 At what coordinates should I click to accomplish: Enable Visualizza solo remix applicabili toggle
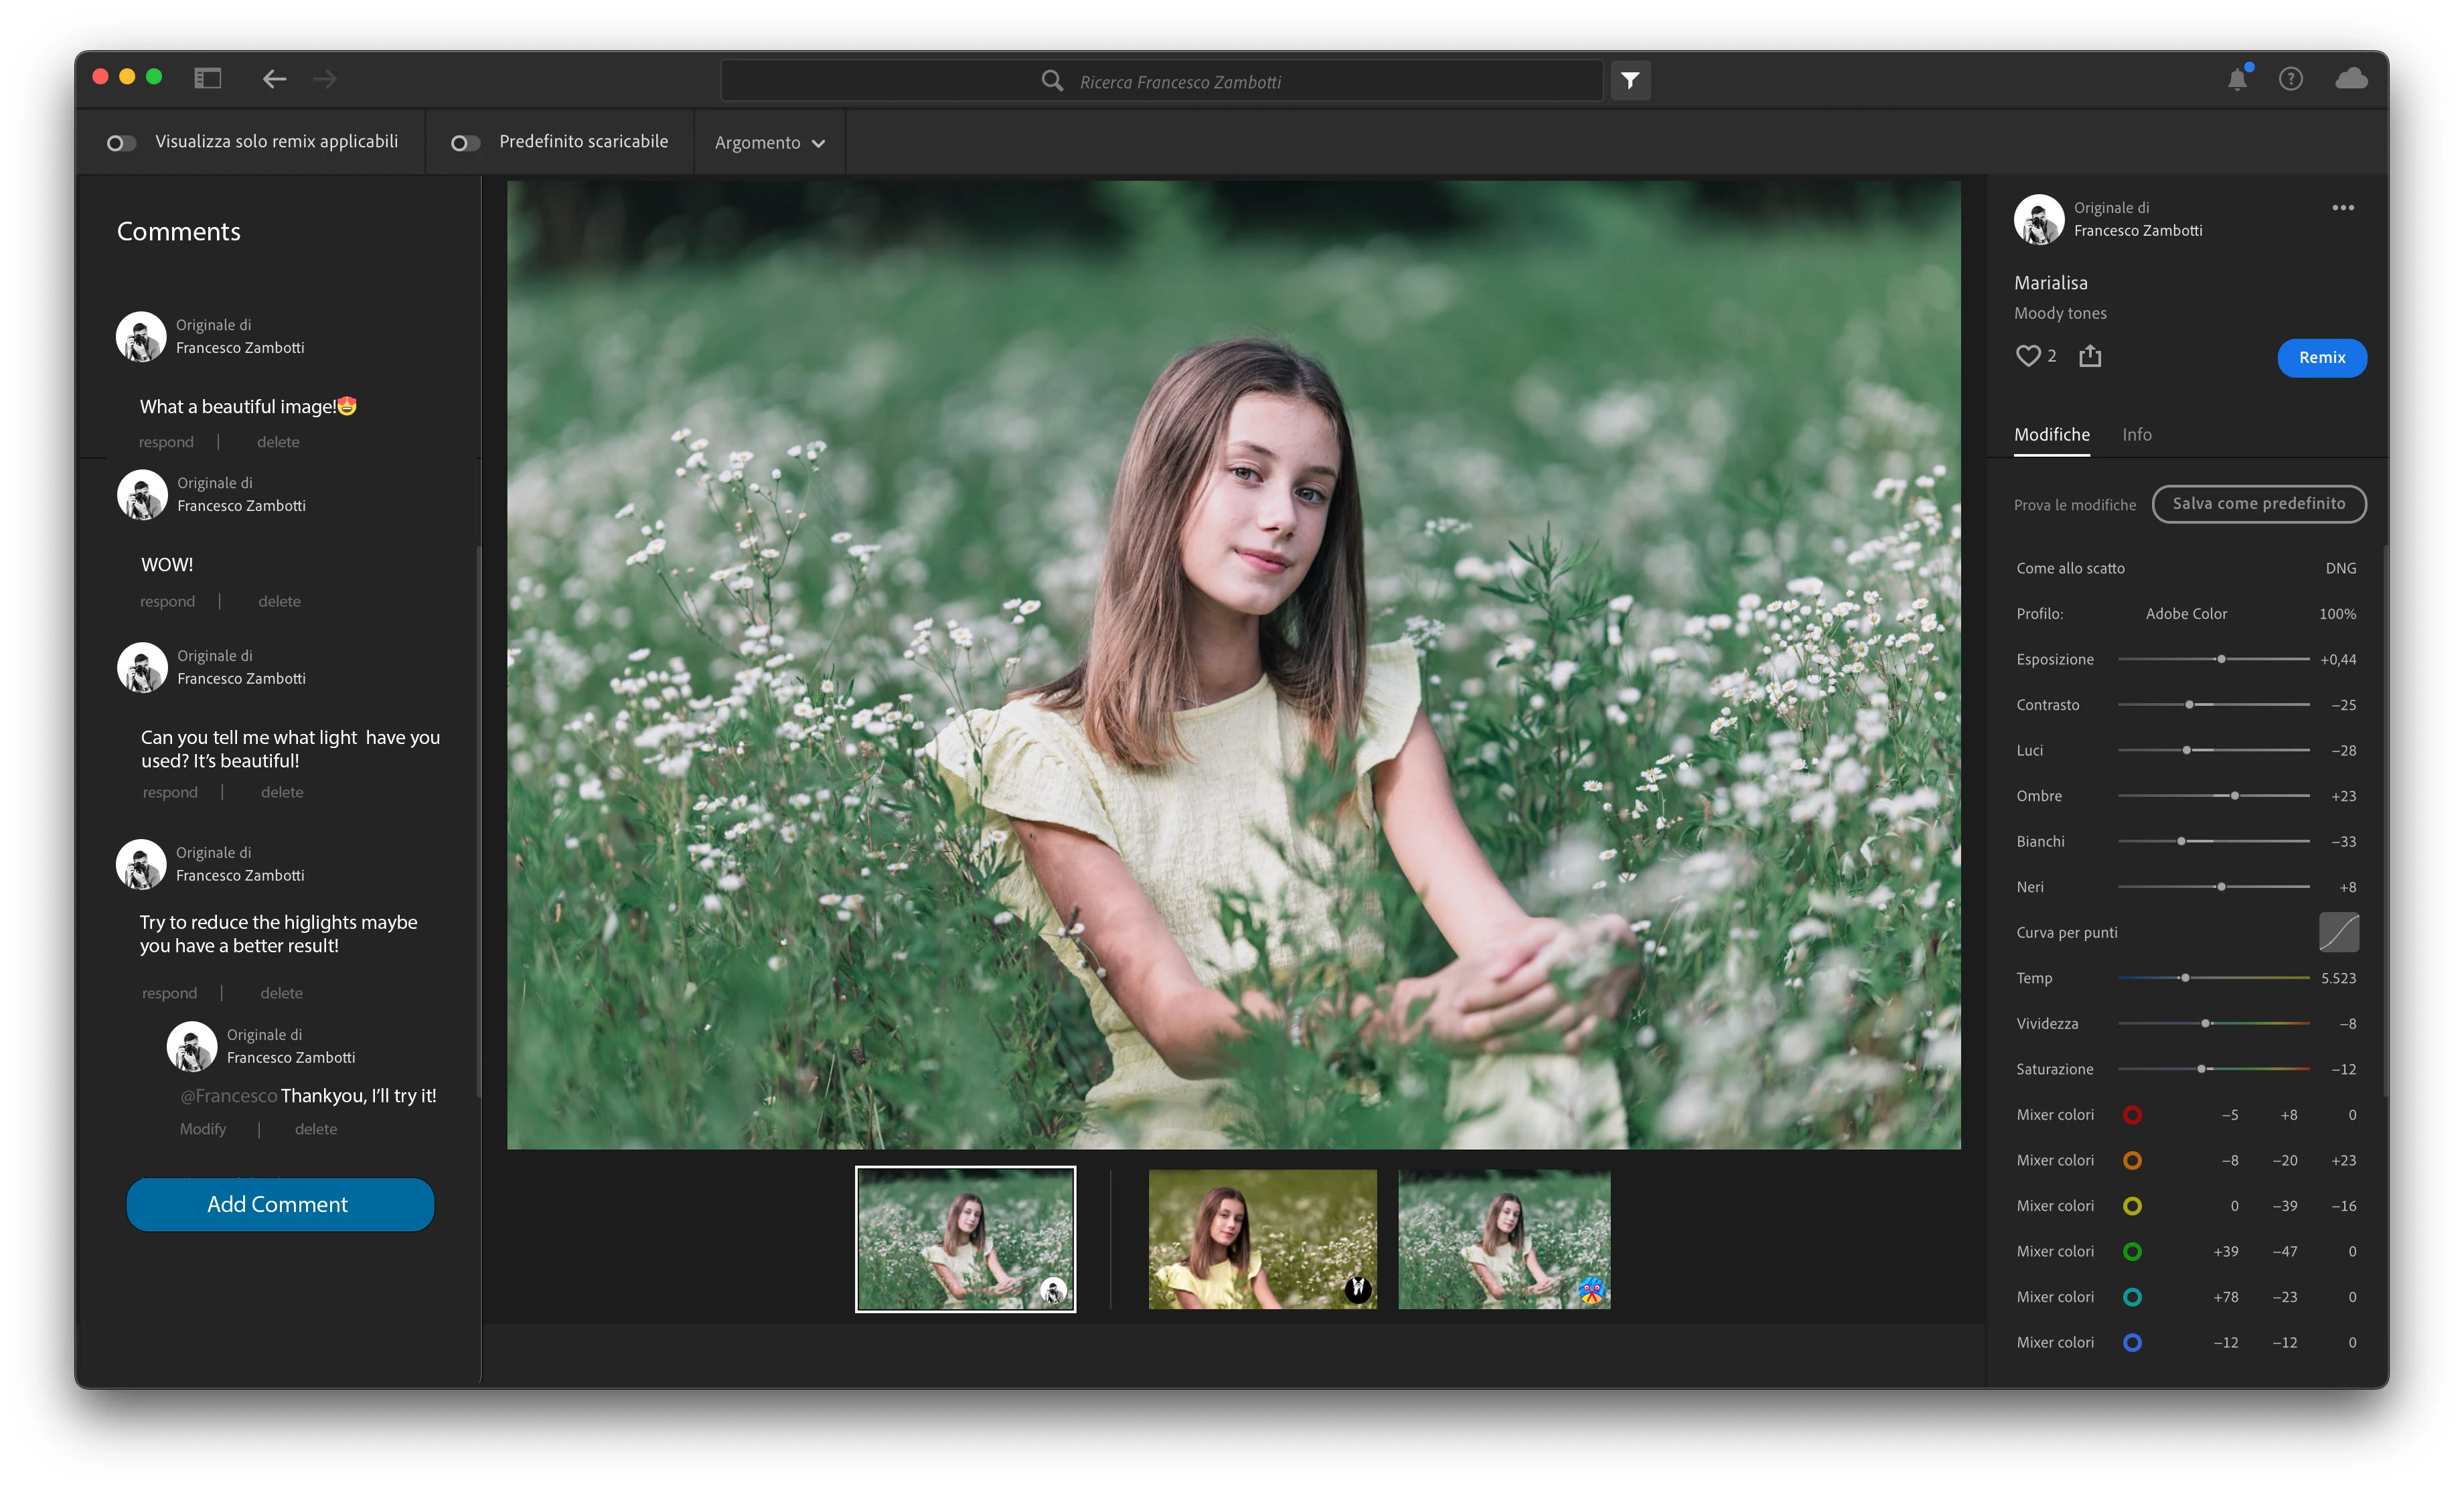point(121,143)
